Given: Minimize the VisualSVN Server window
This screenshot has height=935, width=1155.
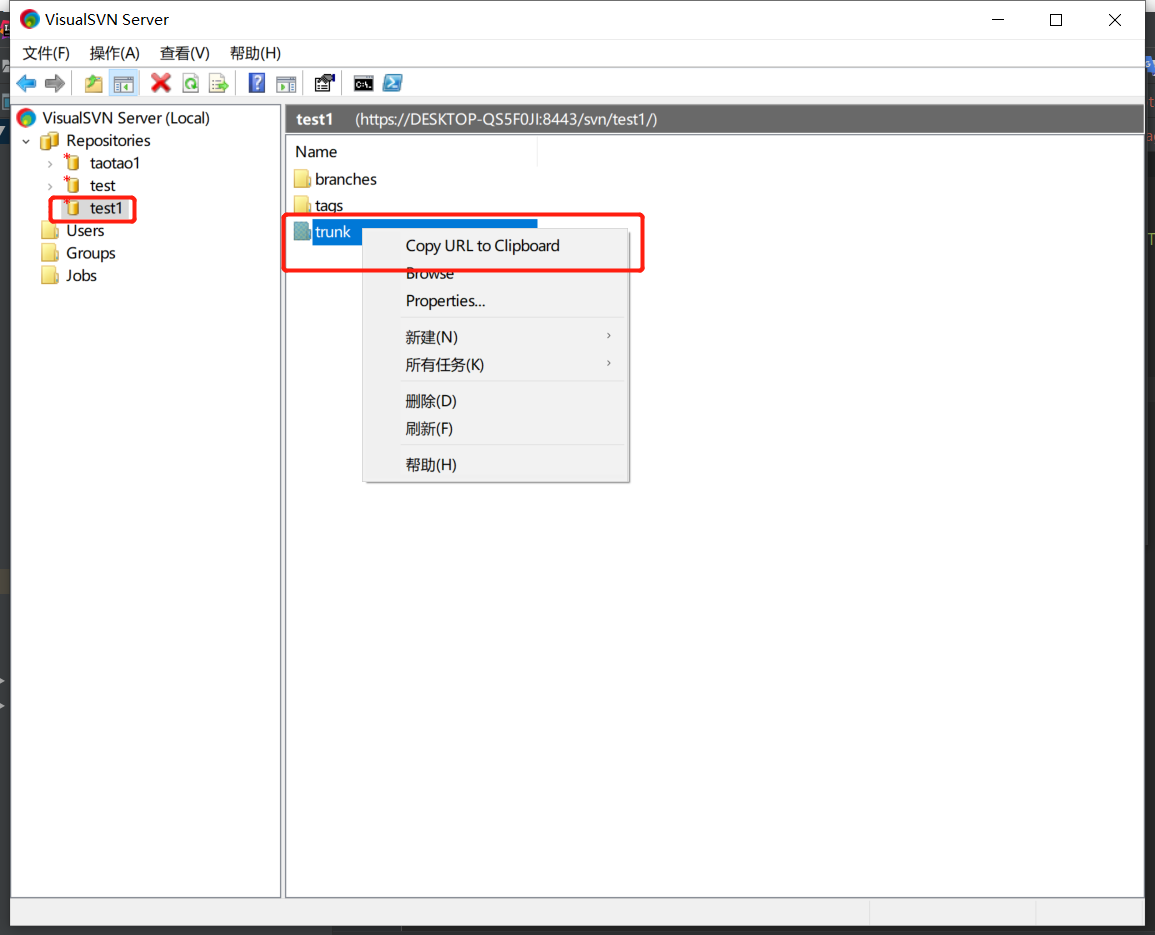Looking at the screenshot, I should (998, 20).
